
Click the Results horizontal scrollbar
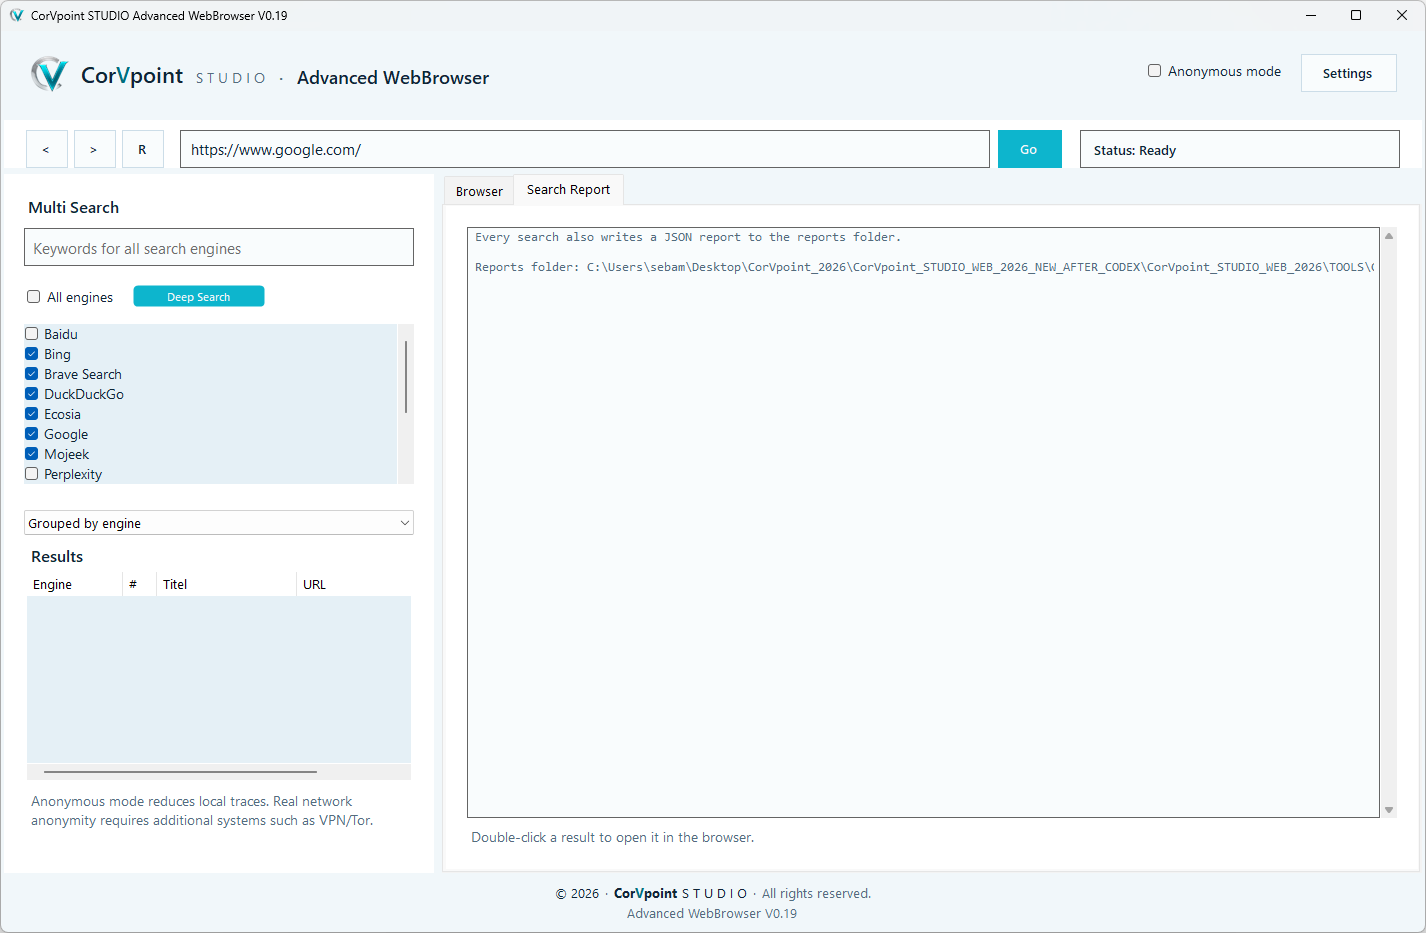coord(180,772)
